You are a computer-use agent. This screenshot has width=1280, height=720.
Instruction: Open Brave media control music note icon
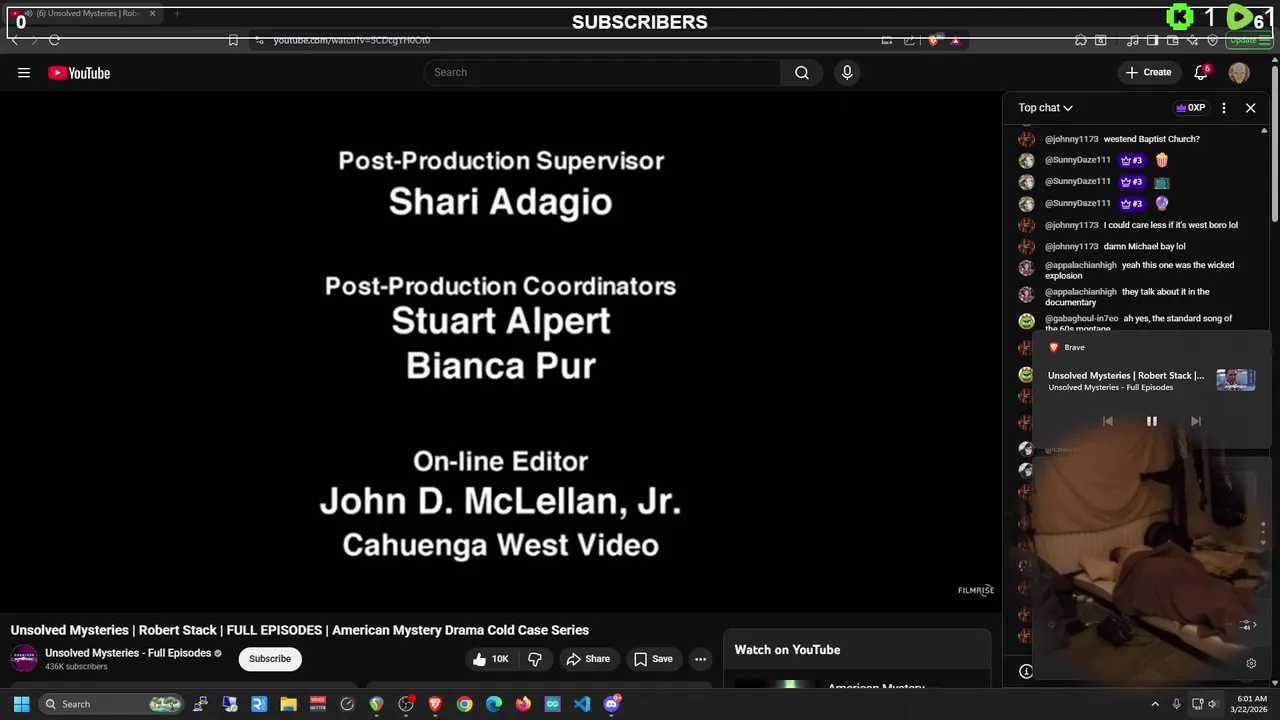point(1132,40)
